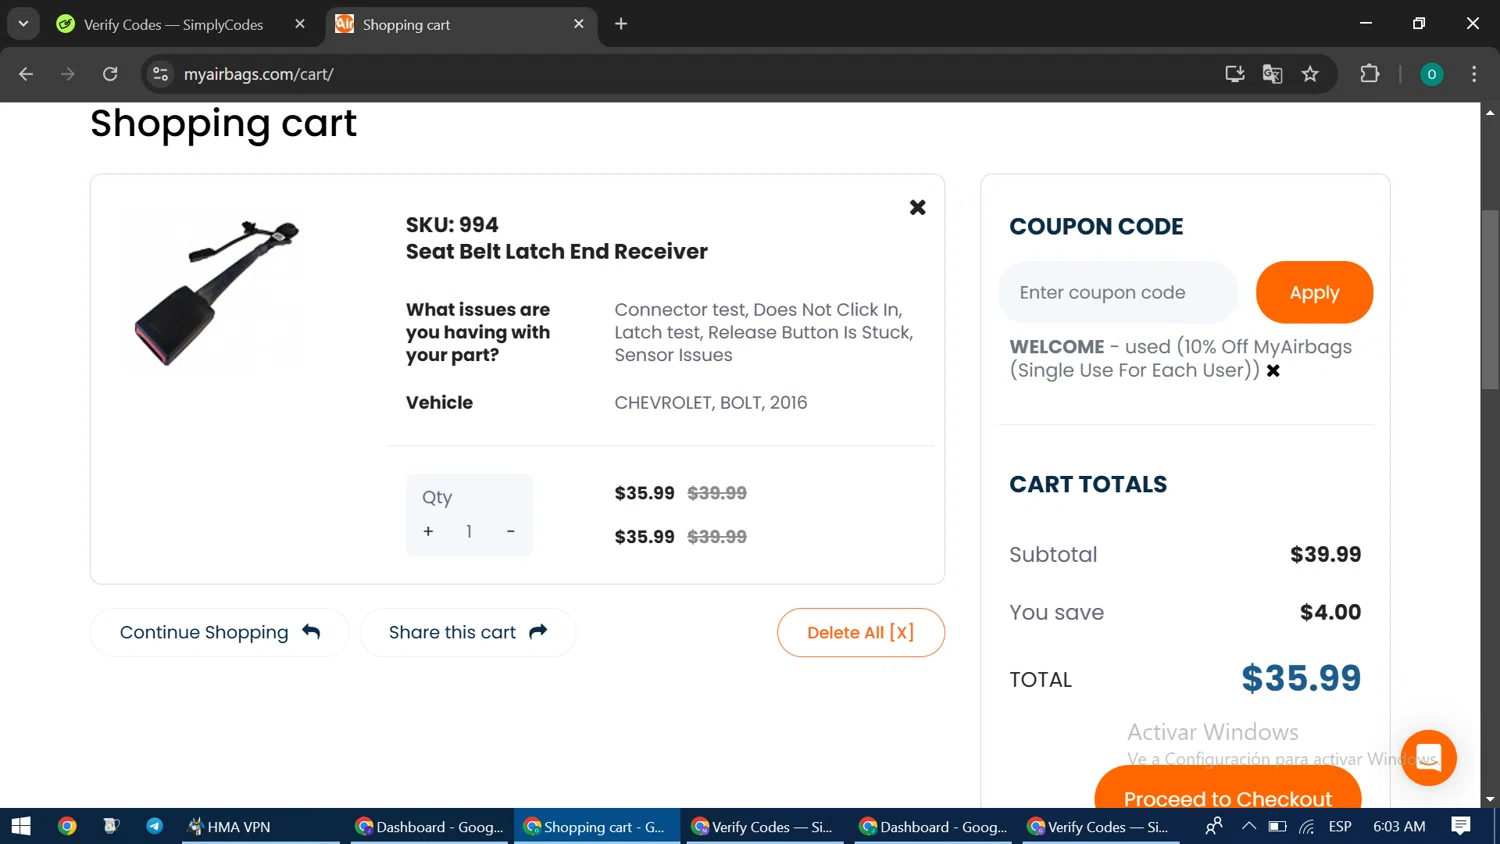Decrease quantity with the minus button
The image size is (1500, 844).
pyautogui.click(x=510, y=531)
